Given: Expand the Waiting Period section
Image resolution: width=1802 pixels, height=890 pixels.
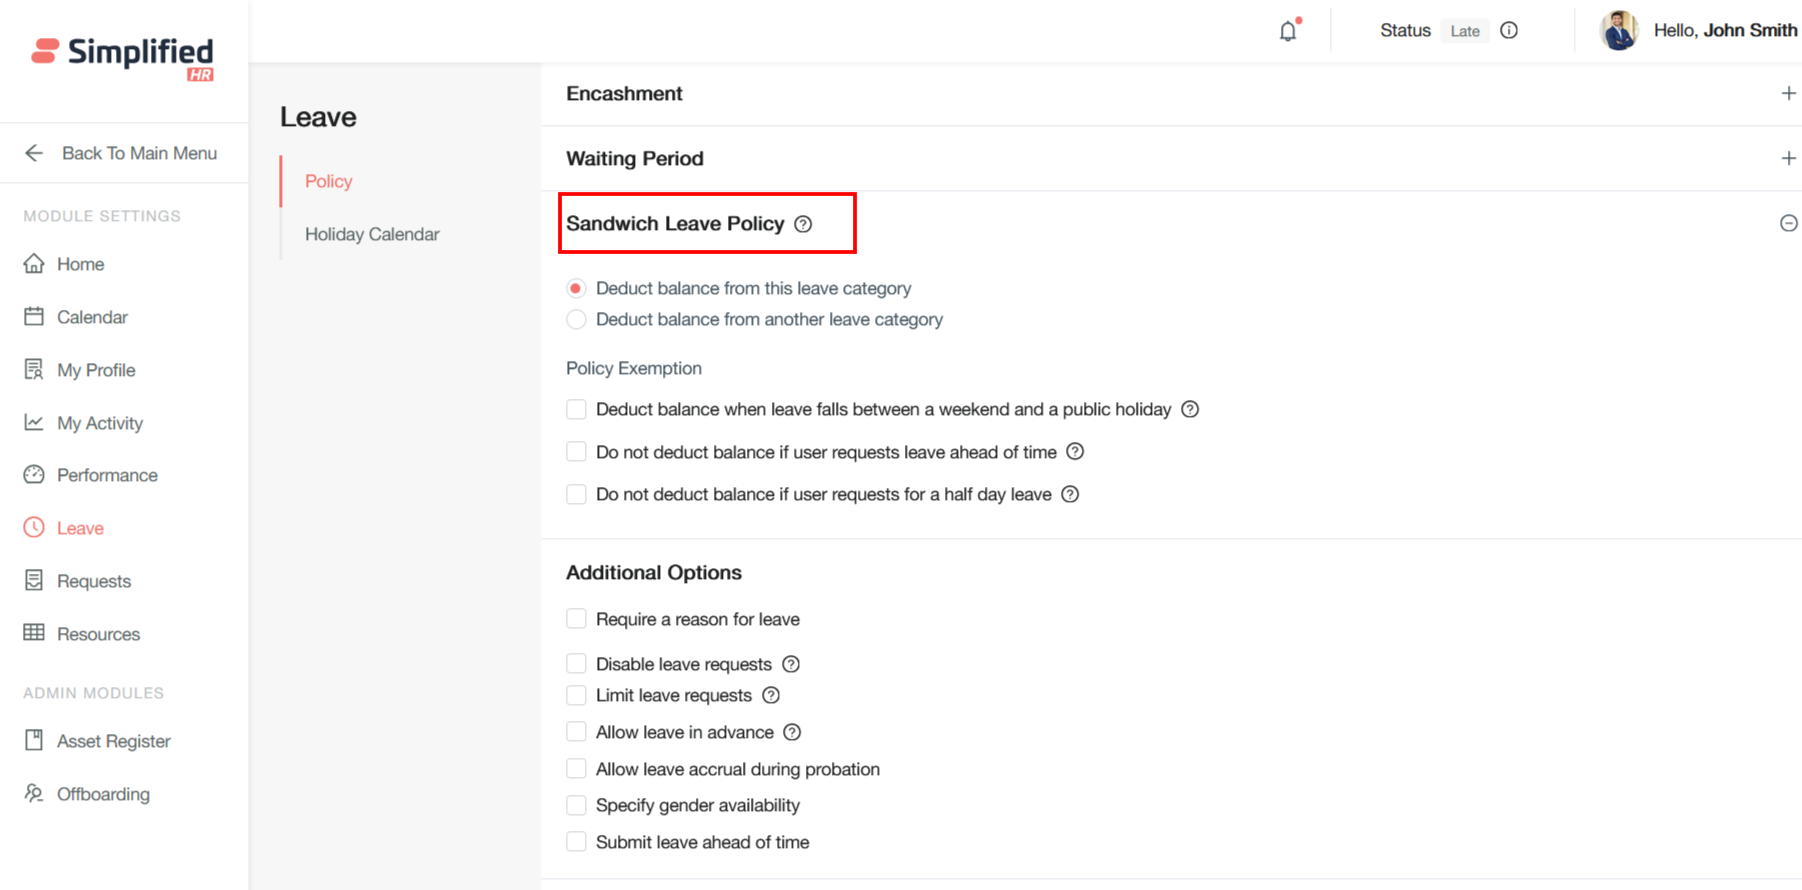Looking at the screenshot, I should click(x=1788, y=158).
